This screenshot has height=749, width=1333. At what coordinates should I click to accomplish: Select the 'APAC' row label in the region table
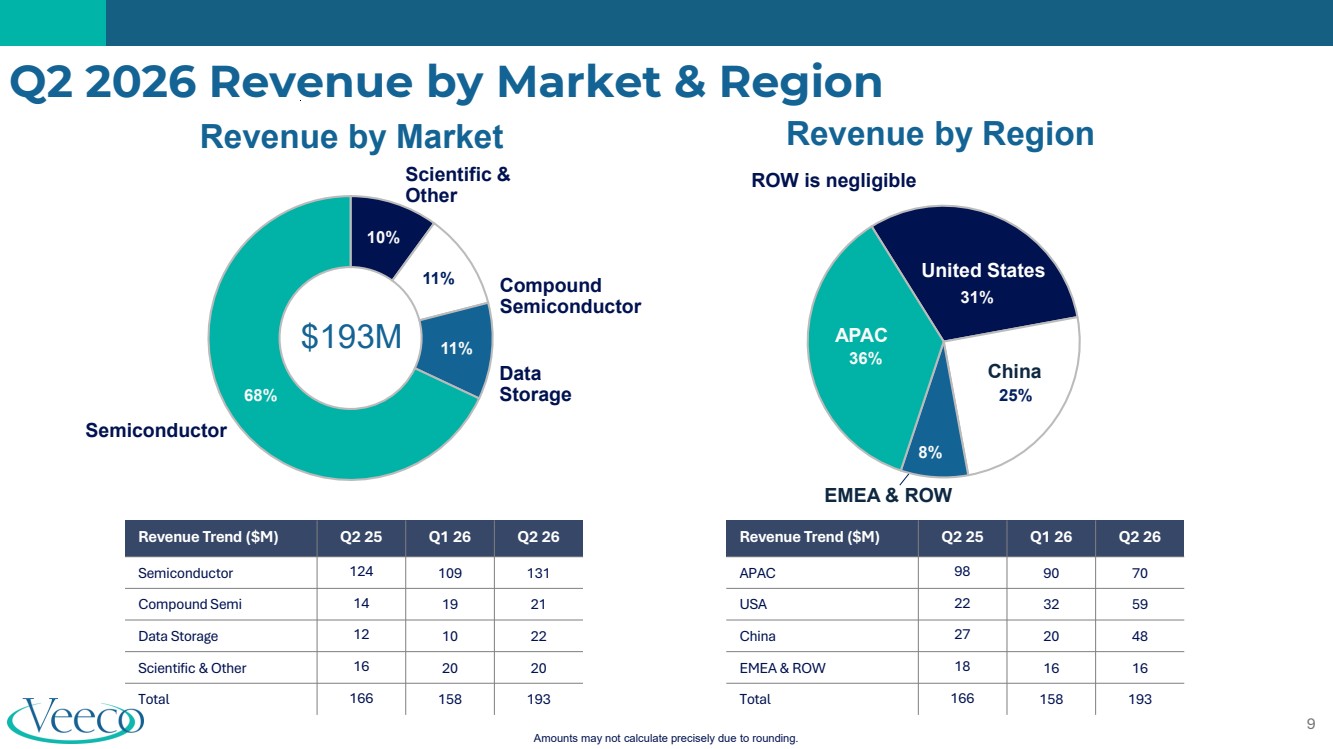pos(757,574)
